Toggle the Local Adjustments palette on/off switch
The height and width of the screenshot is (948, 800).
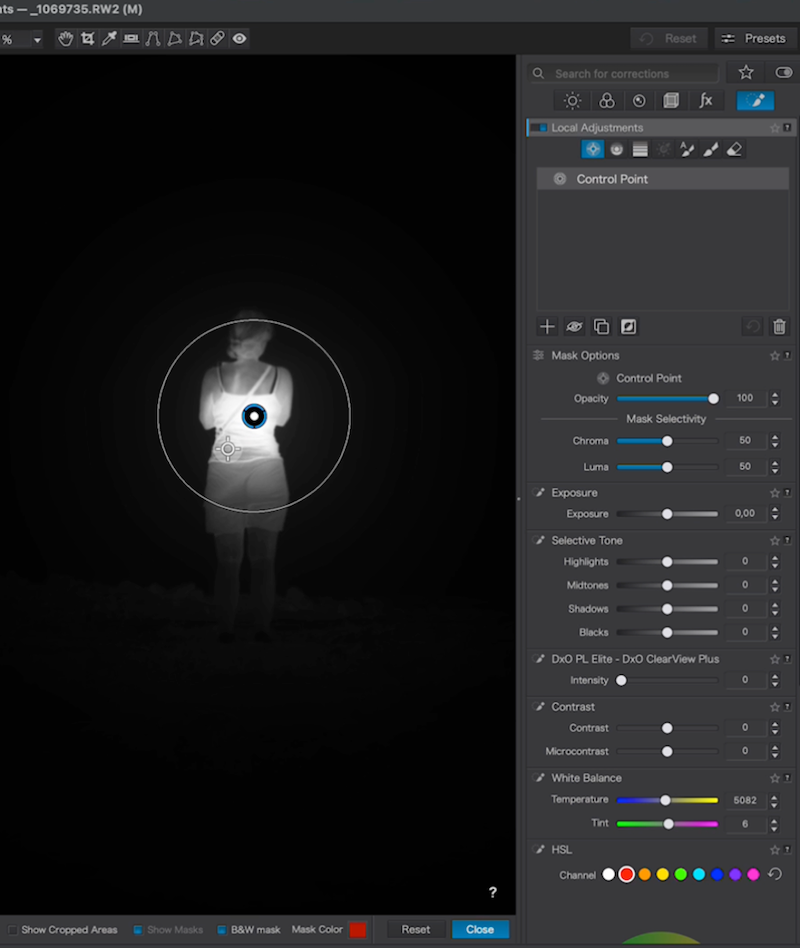pyautogui.click(x=538, y=128)
